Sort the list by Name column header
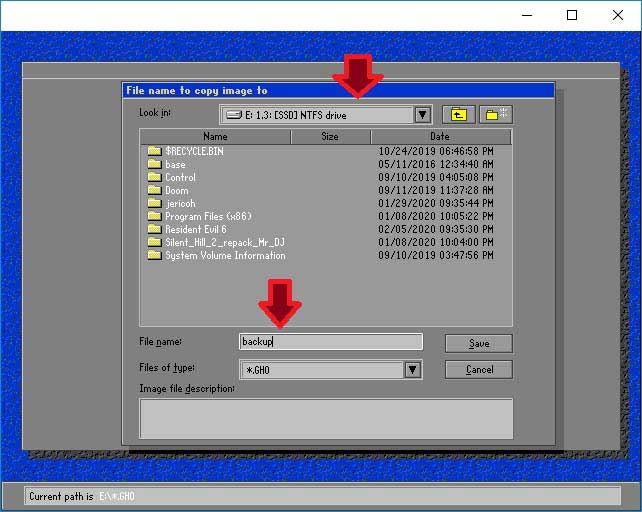The height and width of the screenshot is (512, 642). pyautogui.click(x=215, y=136)
